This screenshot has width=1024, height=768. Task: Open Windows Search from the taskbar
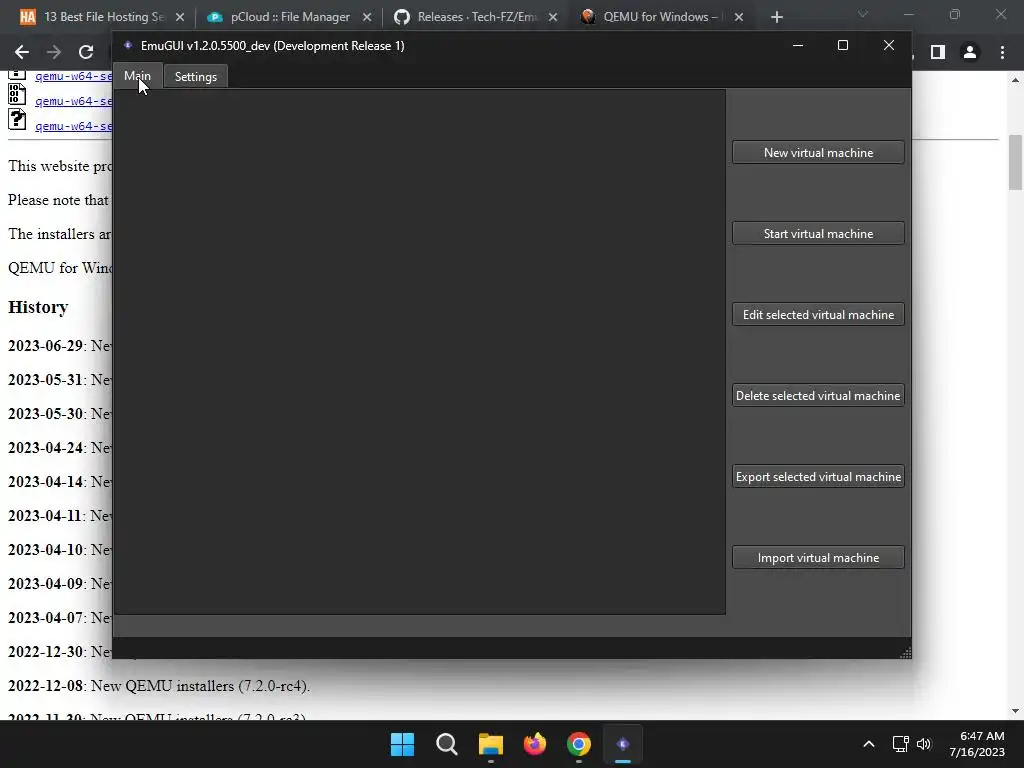point(447,744)
